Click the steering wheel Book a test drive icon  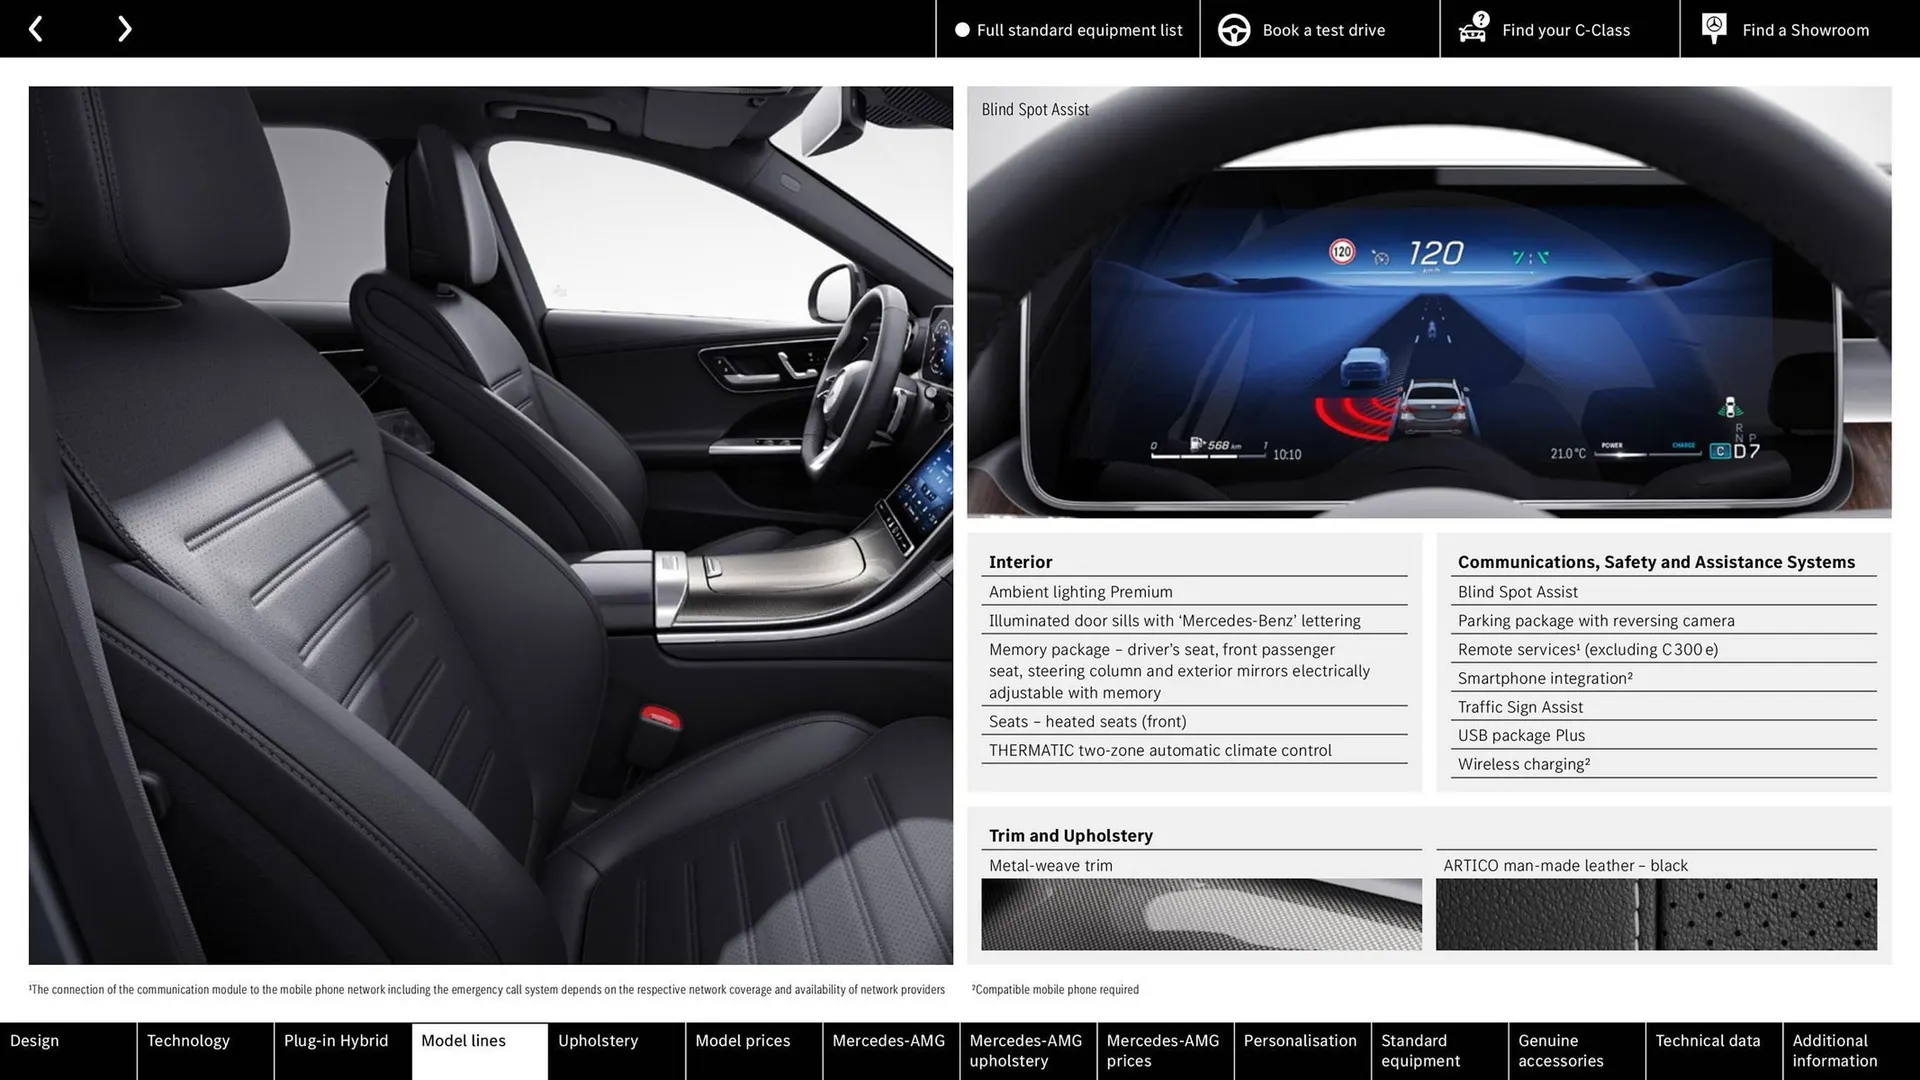1233,29
